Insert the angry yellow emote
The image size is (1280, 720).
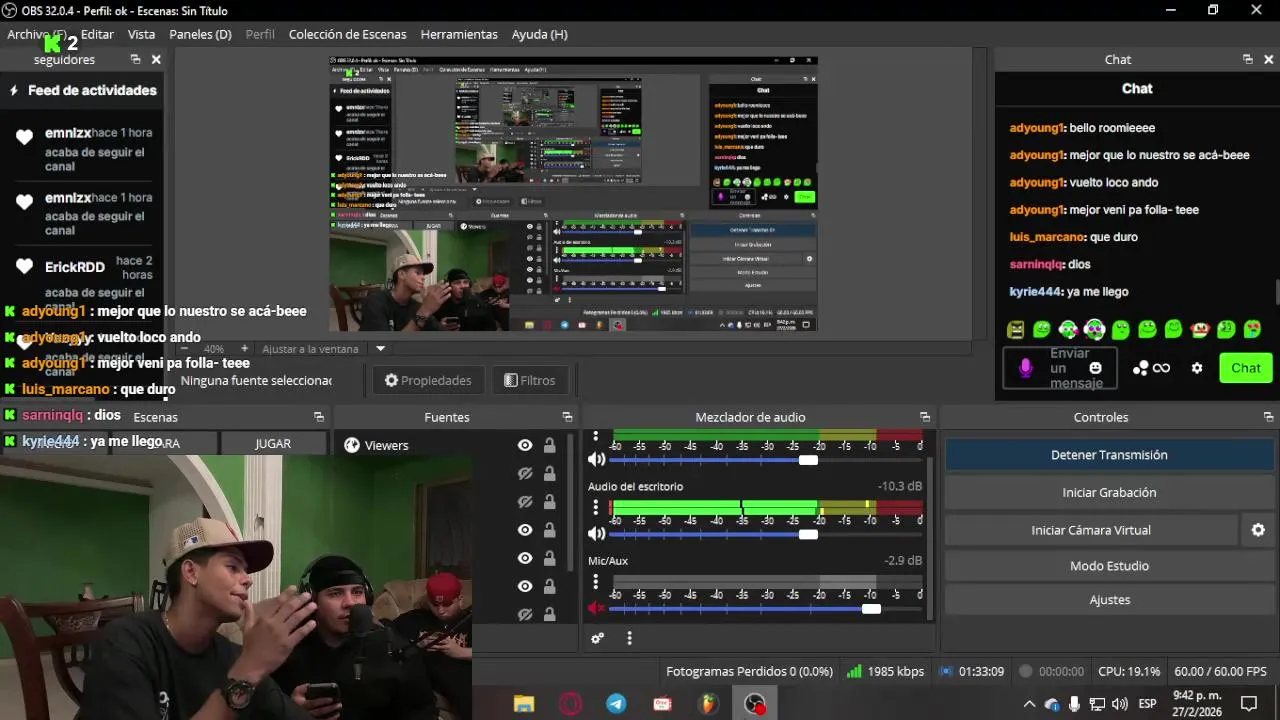pos(1015,329)
